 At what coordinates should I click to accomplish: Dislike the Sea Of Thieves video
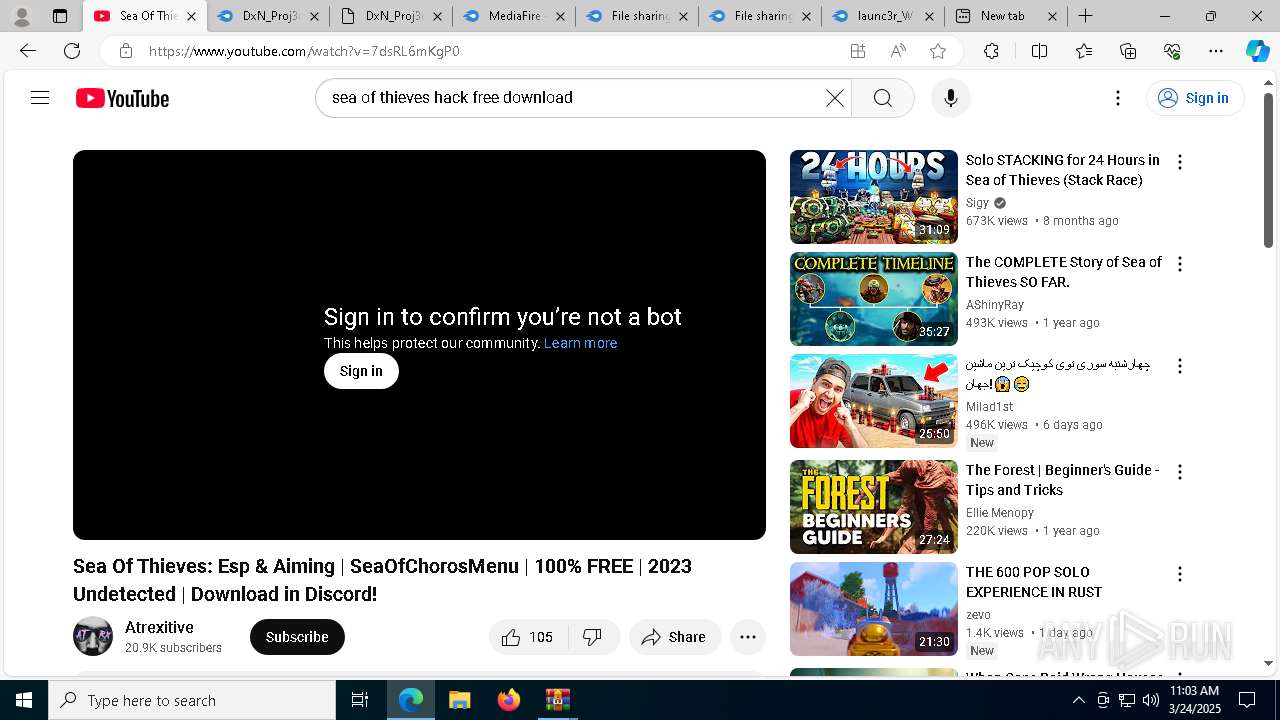593,637
